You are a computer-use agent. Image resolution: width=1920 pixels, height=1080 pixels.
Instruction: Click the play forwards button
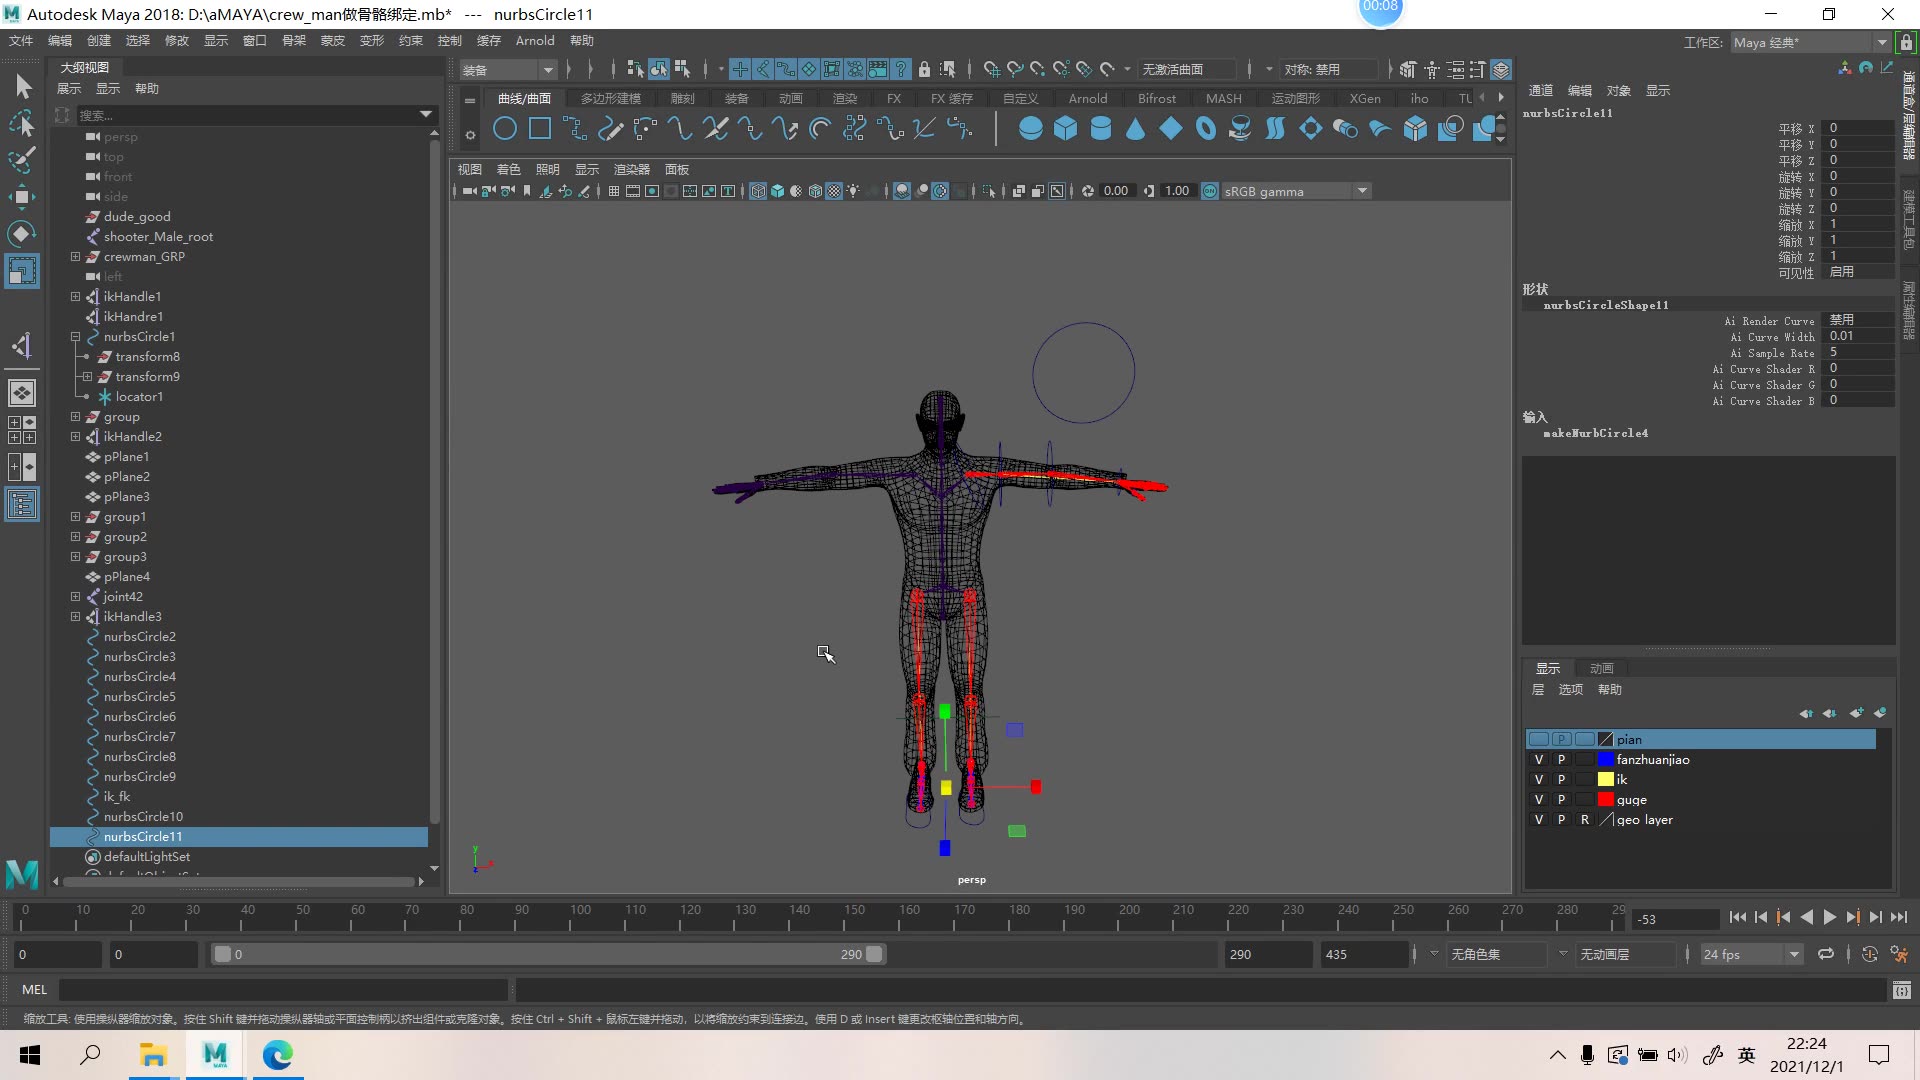click(x=1829, y=917)
